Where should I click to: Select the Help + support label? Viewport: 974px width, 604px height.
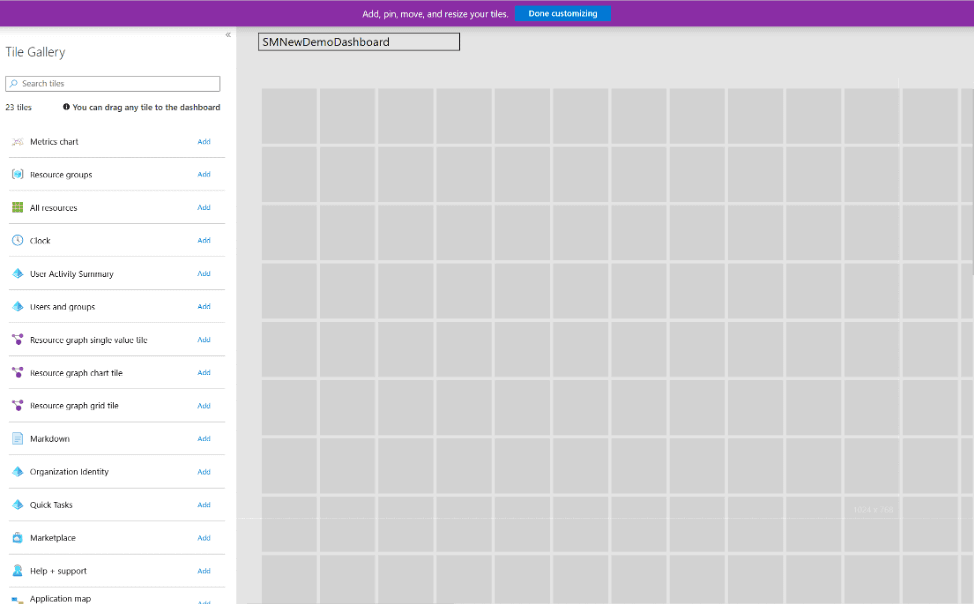[x=58, y=571]
